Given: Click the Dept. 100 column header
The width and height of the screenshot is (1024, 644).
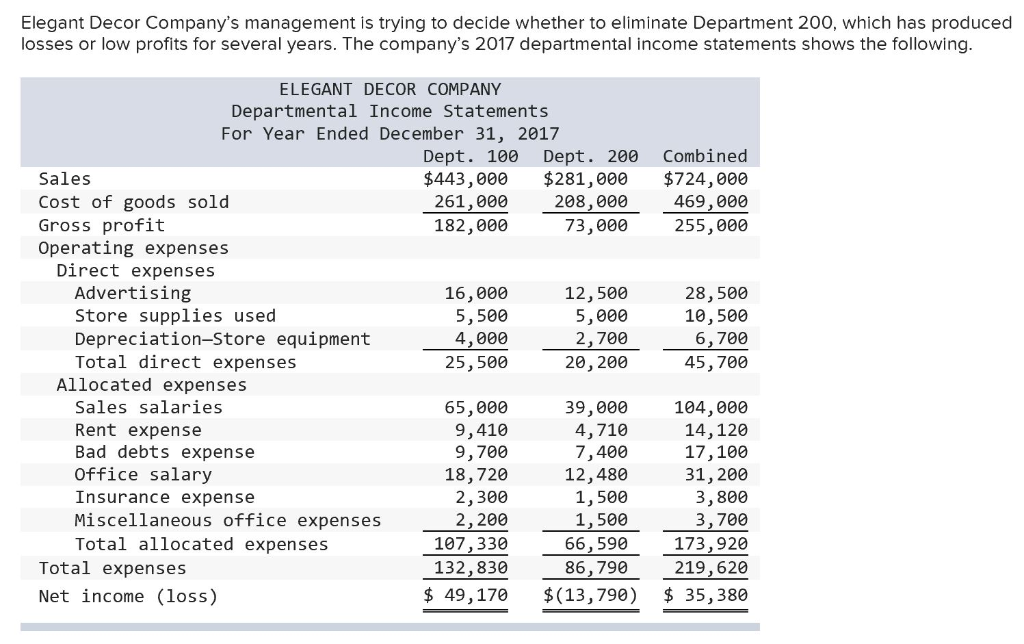Looking at the screenshot, I should (x=469, y=156).
